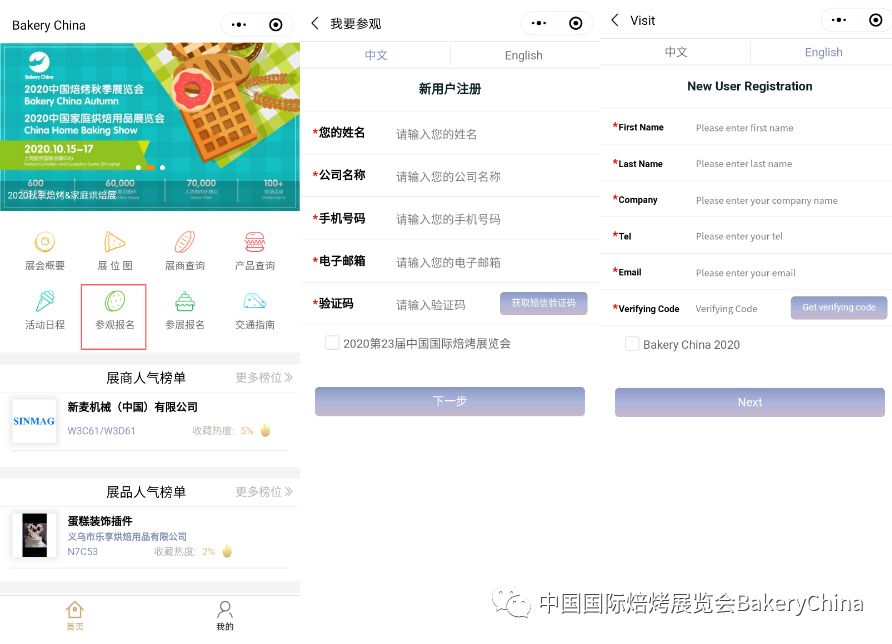Open Bakery China Autumn banner
Image resolution: width=892 pixels, height=644 pixels.
pos(150,126)
